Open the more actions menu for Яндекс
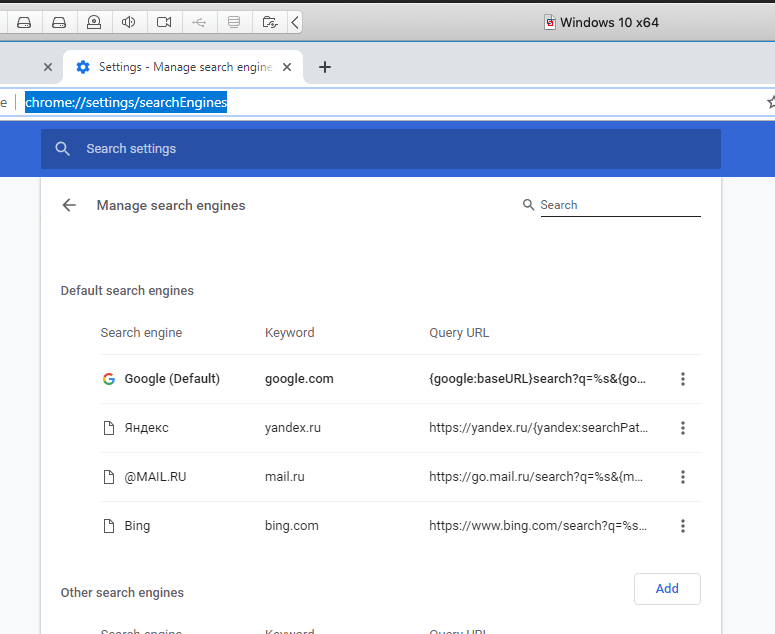The image size is (775, 634). pos(683,428)
